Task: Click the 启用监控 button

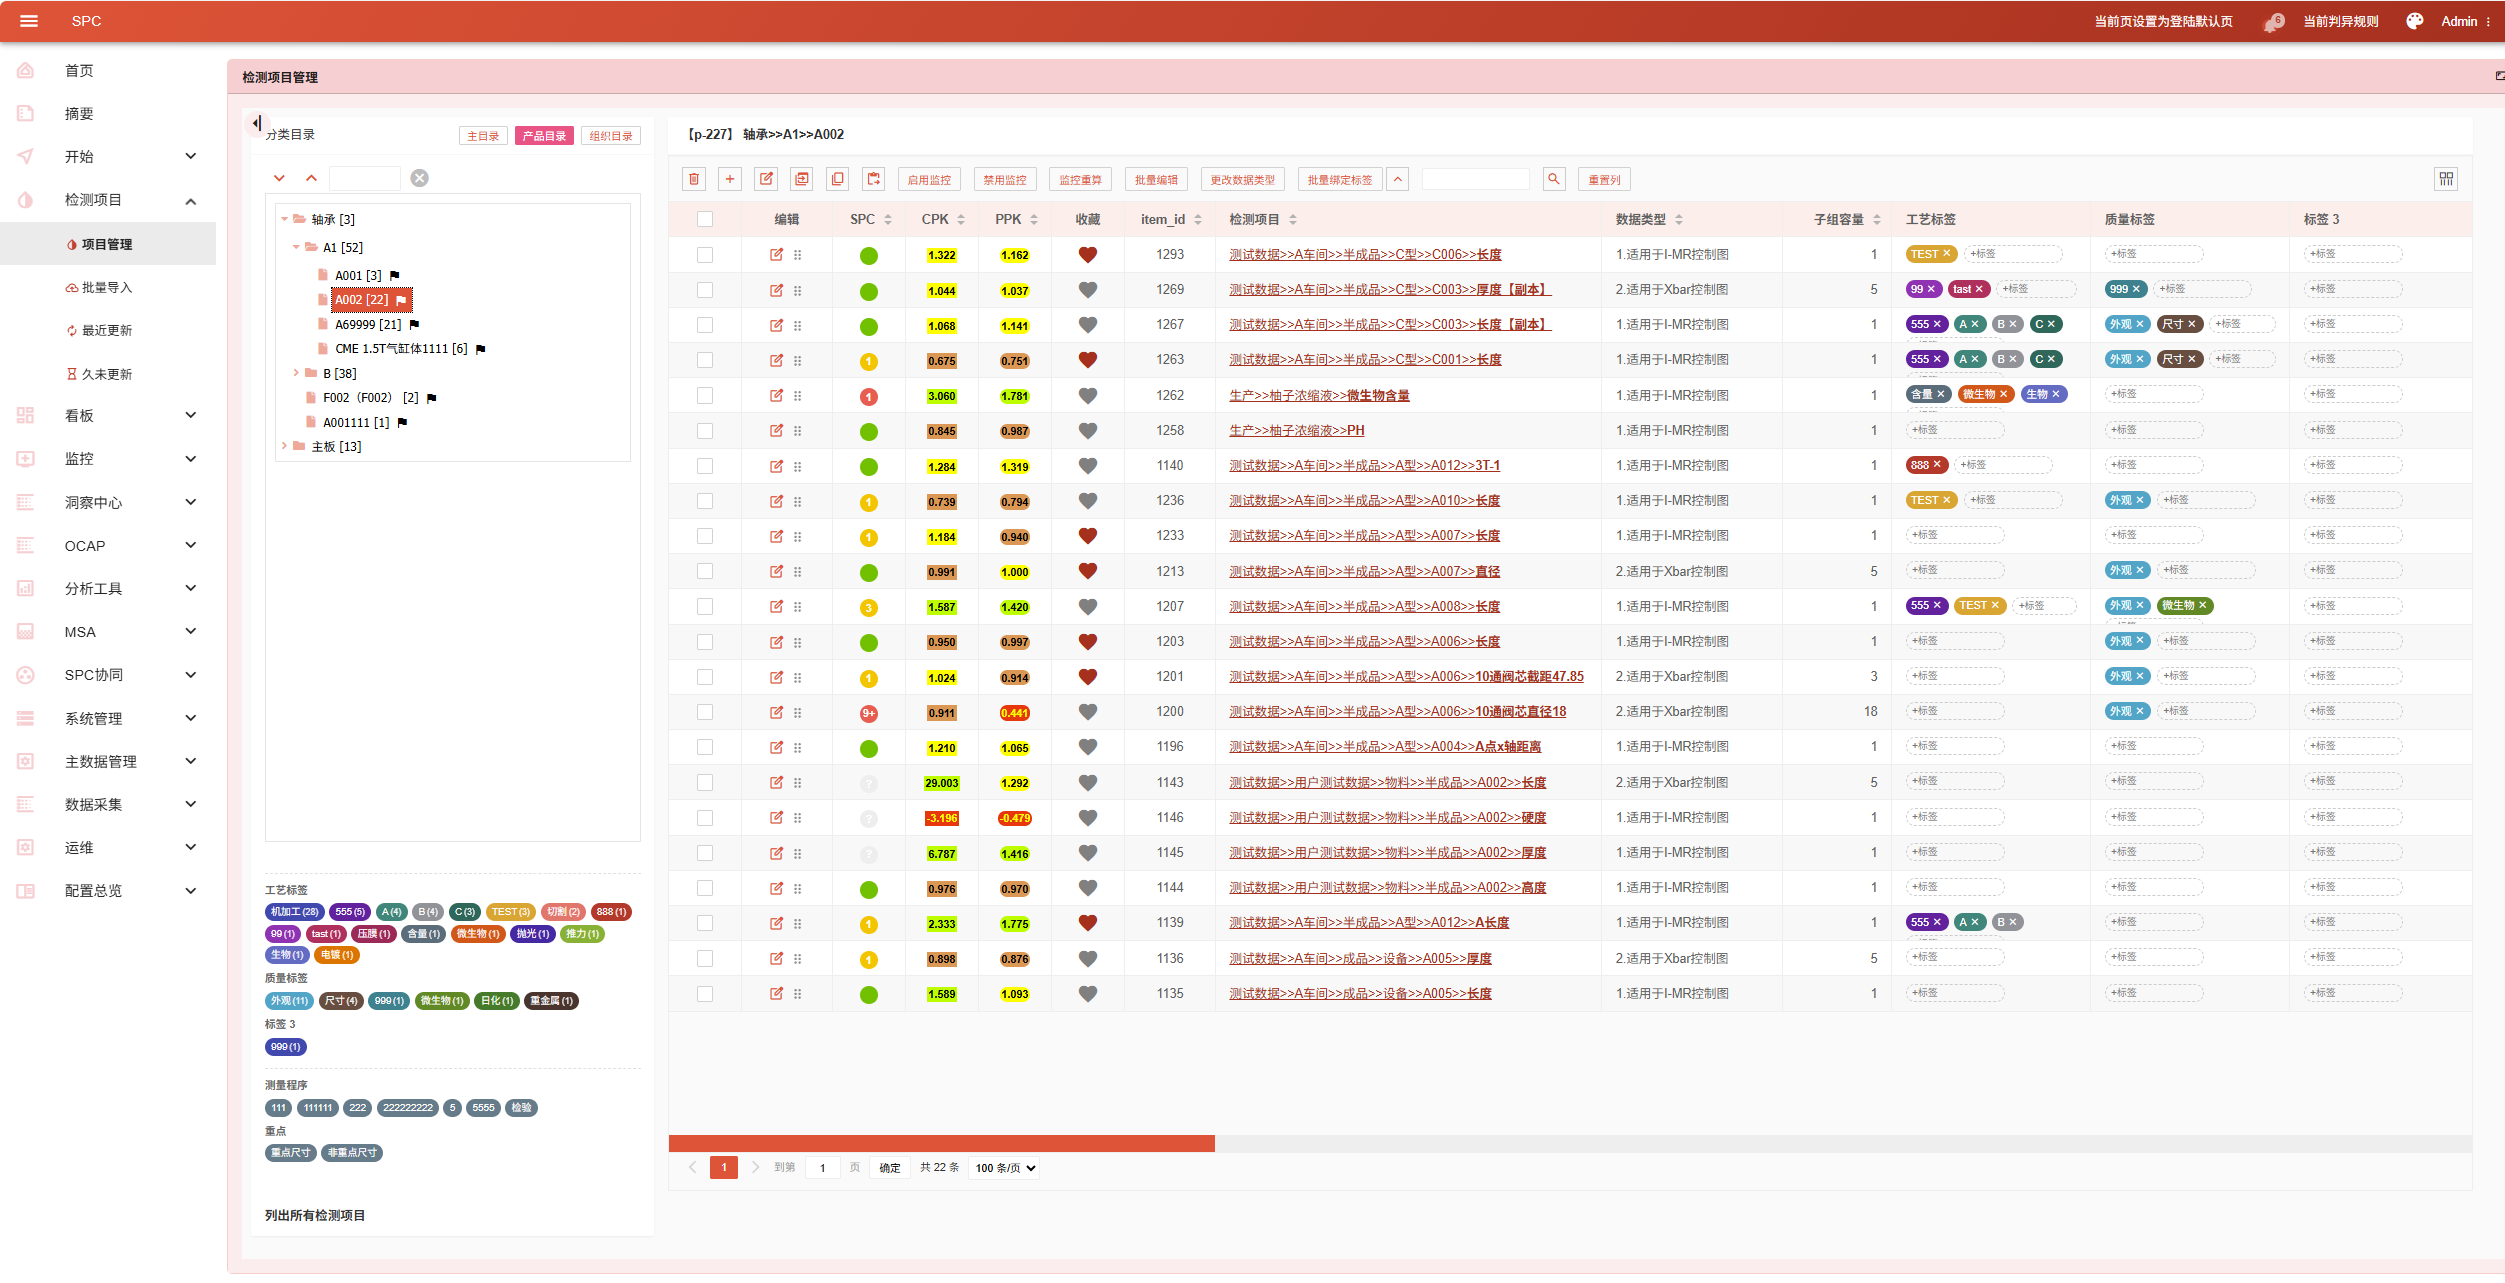Action: click(x=929, y=179)
